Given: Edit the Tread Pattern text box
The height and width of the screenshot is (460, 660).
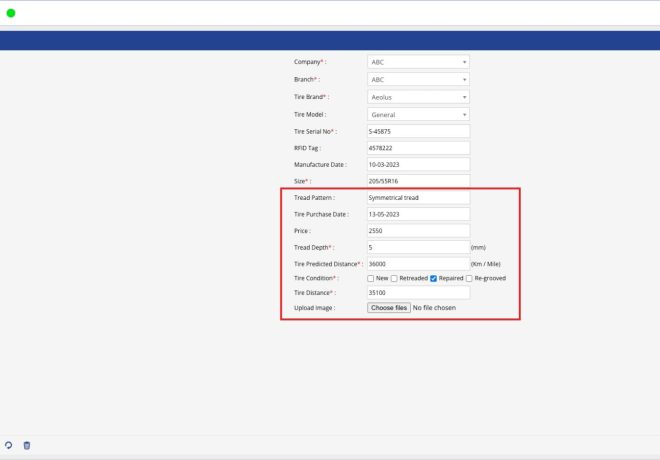Looking at the screenshot, I should coord(418,198).
